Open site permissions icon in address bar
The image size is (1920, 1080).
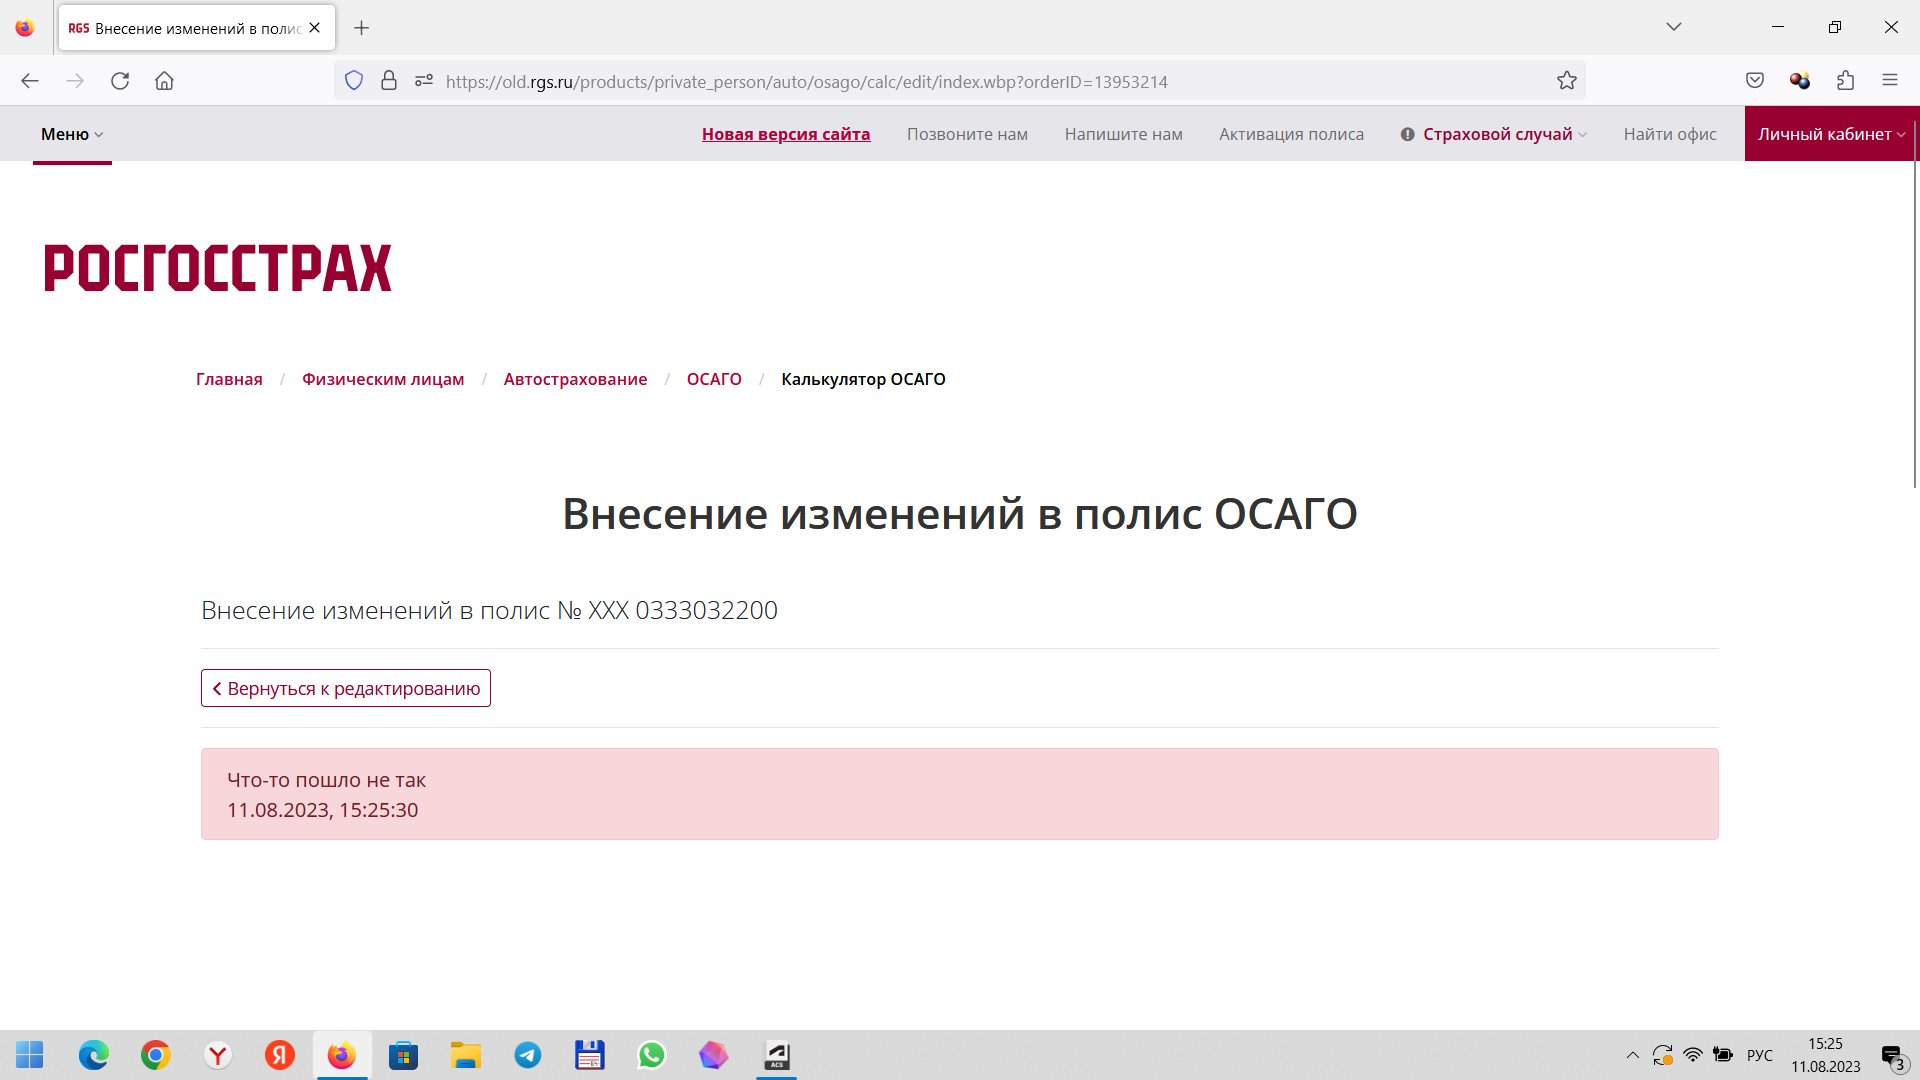(x=424, y=81)
